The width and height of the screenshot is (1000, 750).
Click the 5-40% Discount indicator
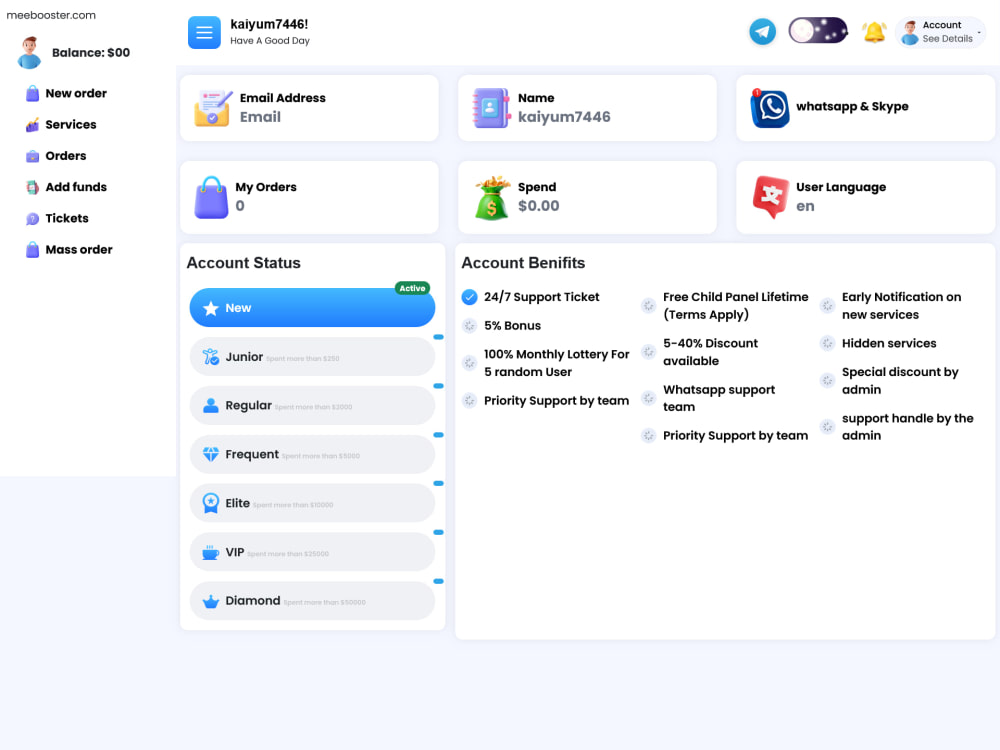pos(649,352)
